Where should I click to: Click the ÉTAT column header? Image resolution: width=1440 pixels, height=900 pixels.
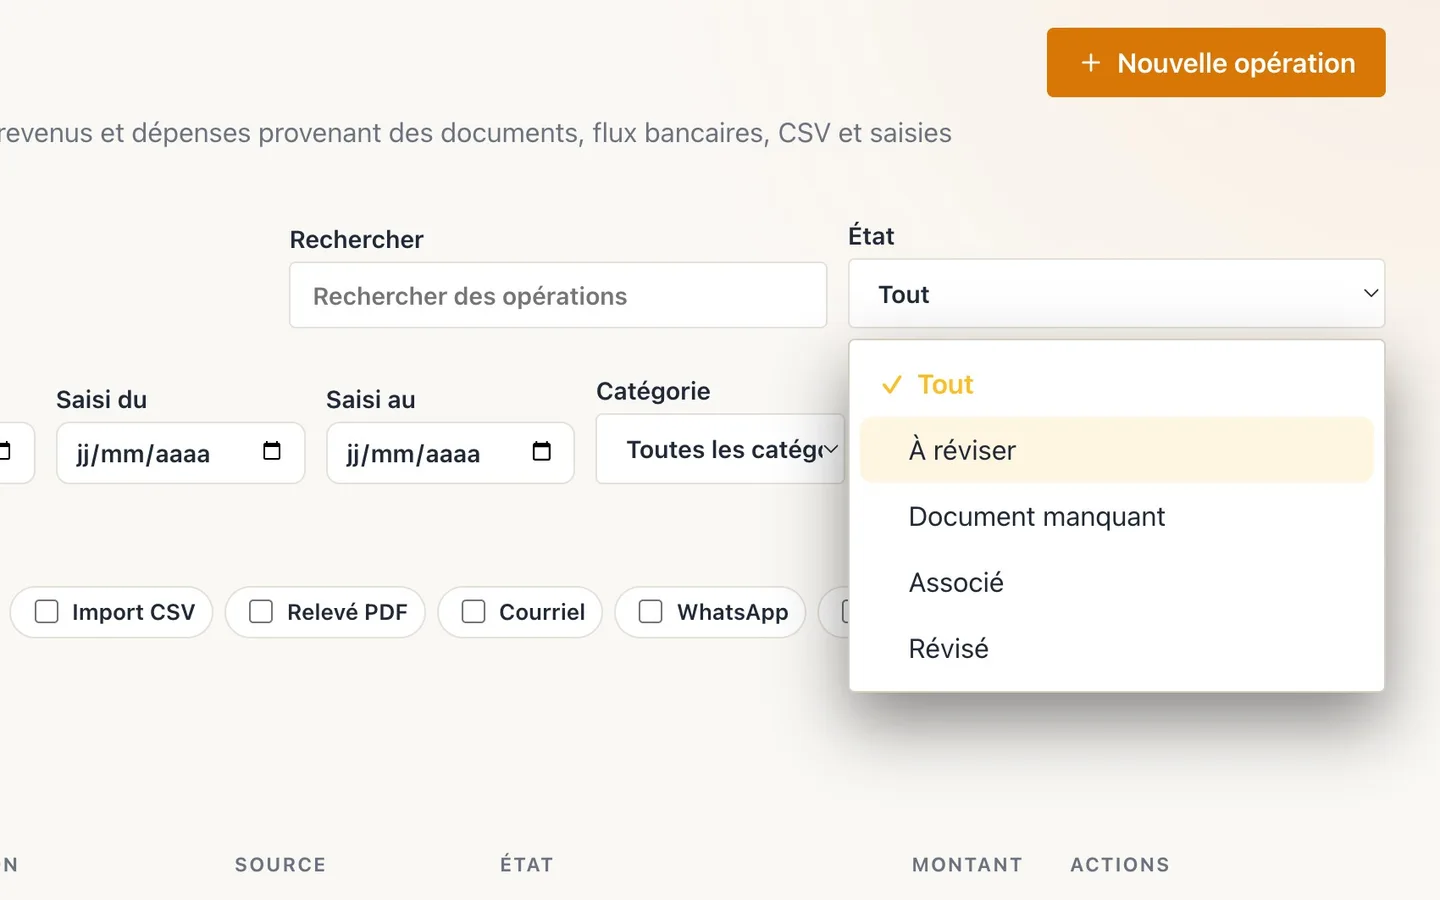[527, 865]
